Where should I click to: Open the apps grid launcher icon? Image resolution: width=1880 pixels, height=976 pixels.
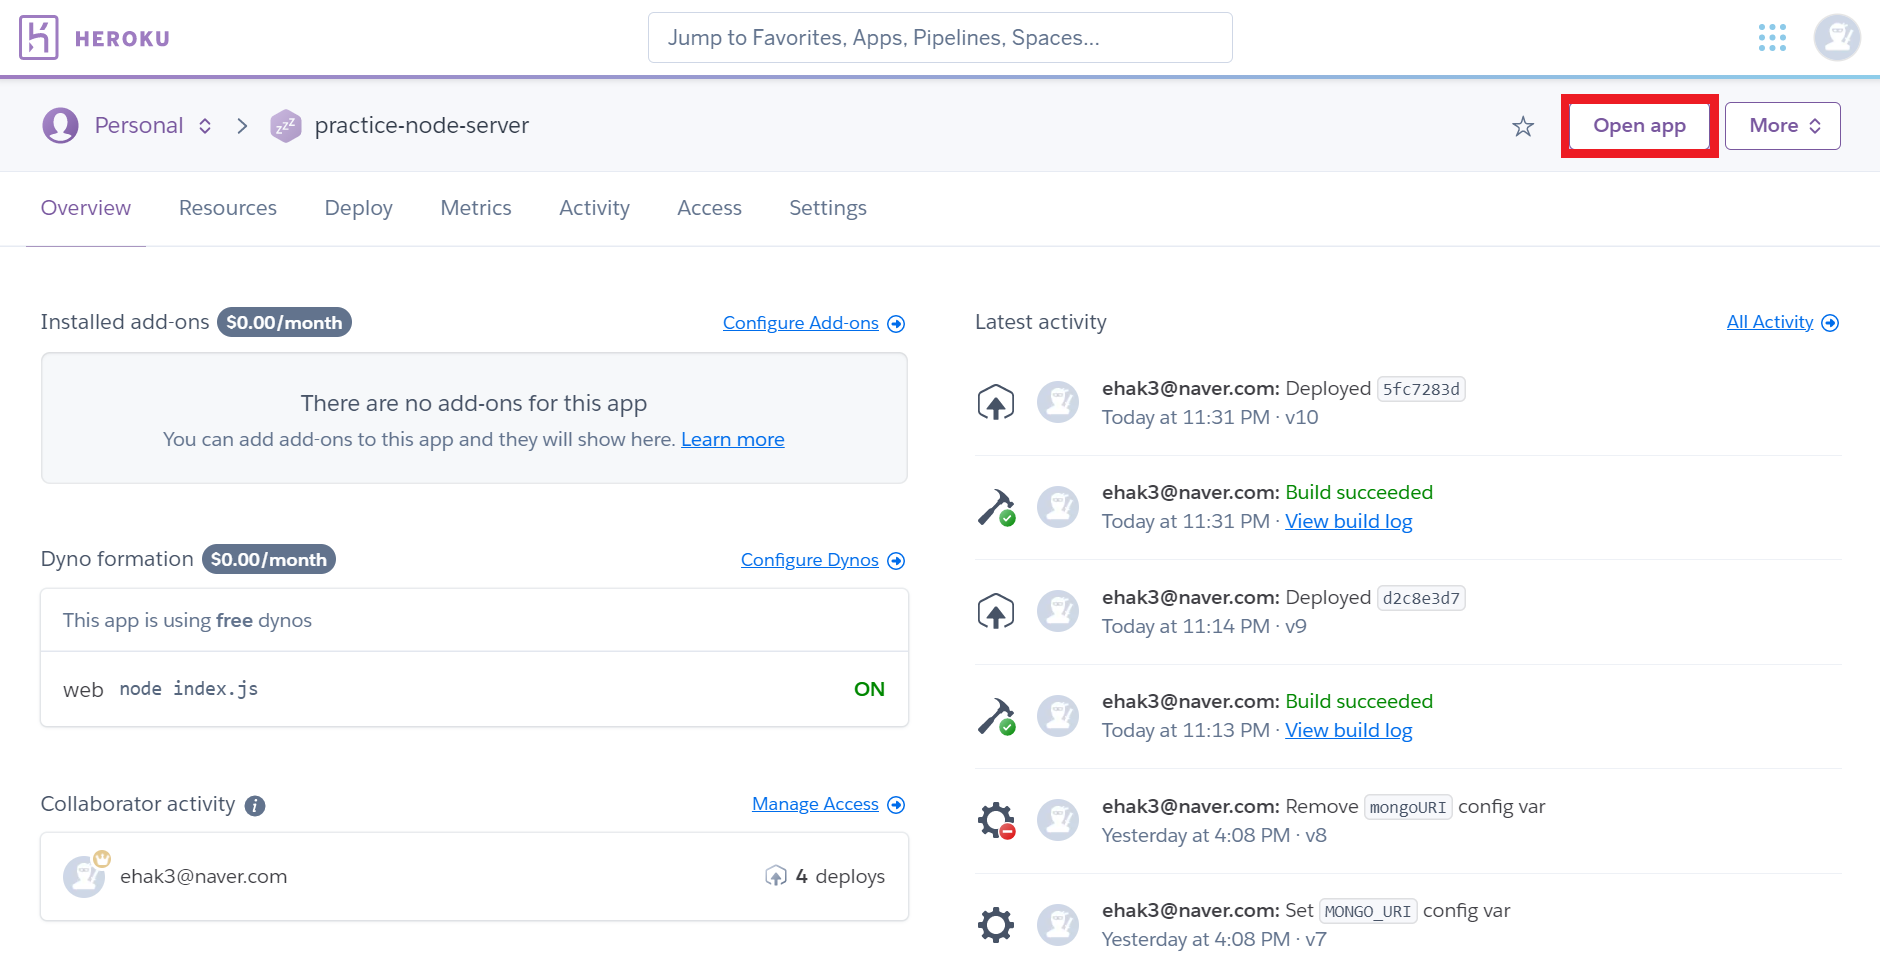point(1772,38)
